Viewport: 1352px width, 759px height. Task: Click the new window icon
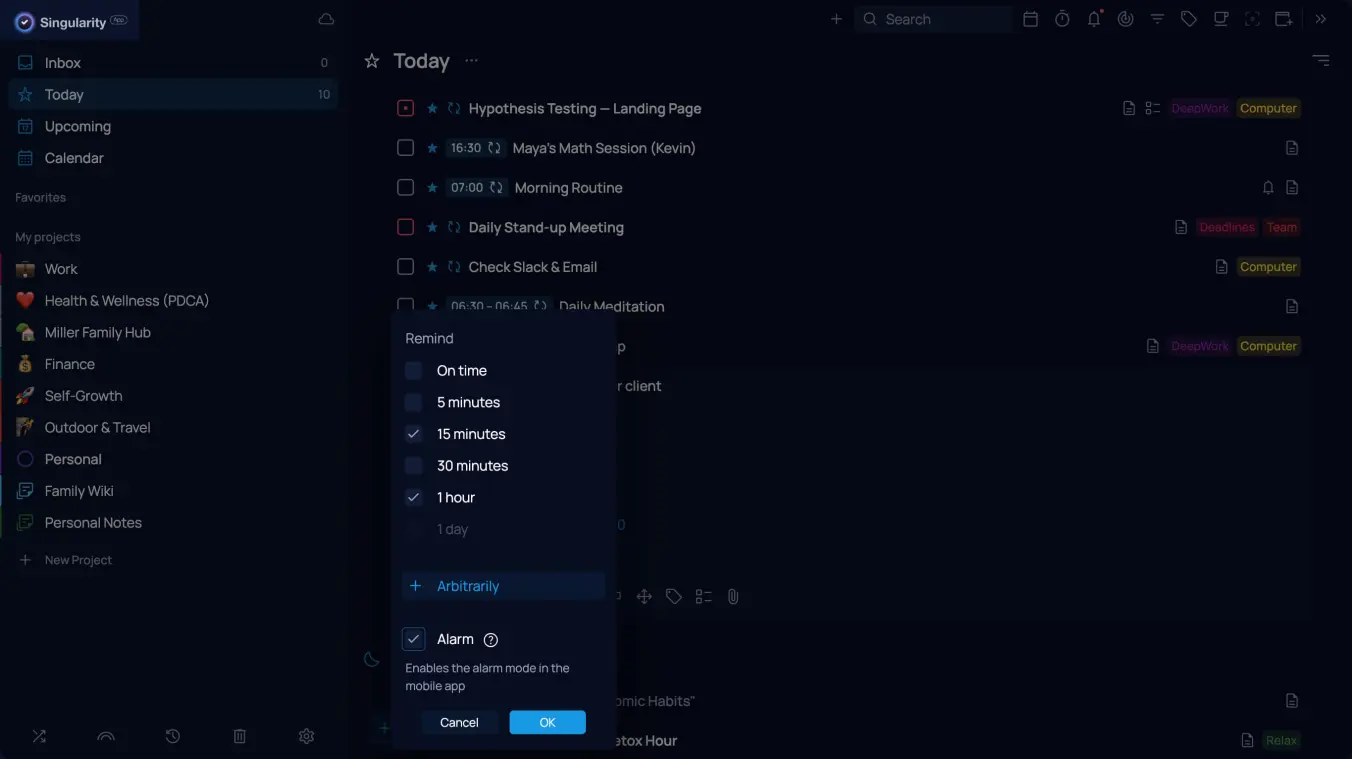(x=1284, y=19)
